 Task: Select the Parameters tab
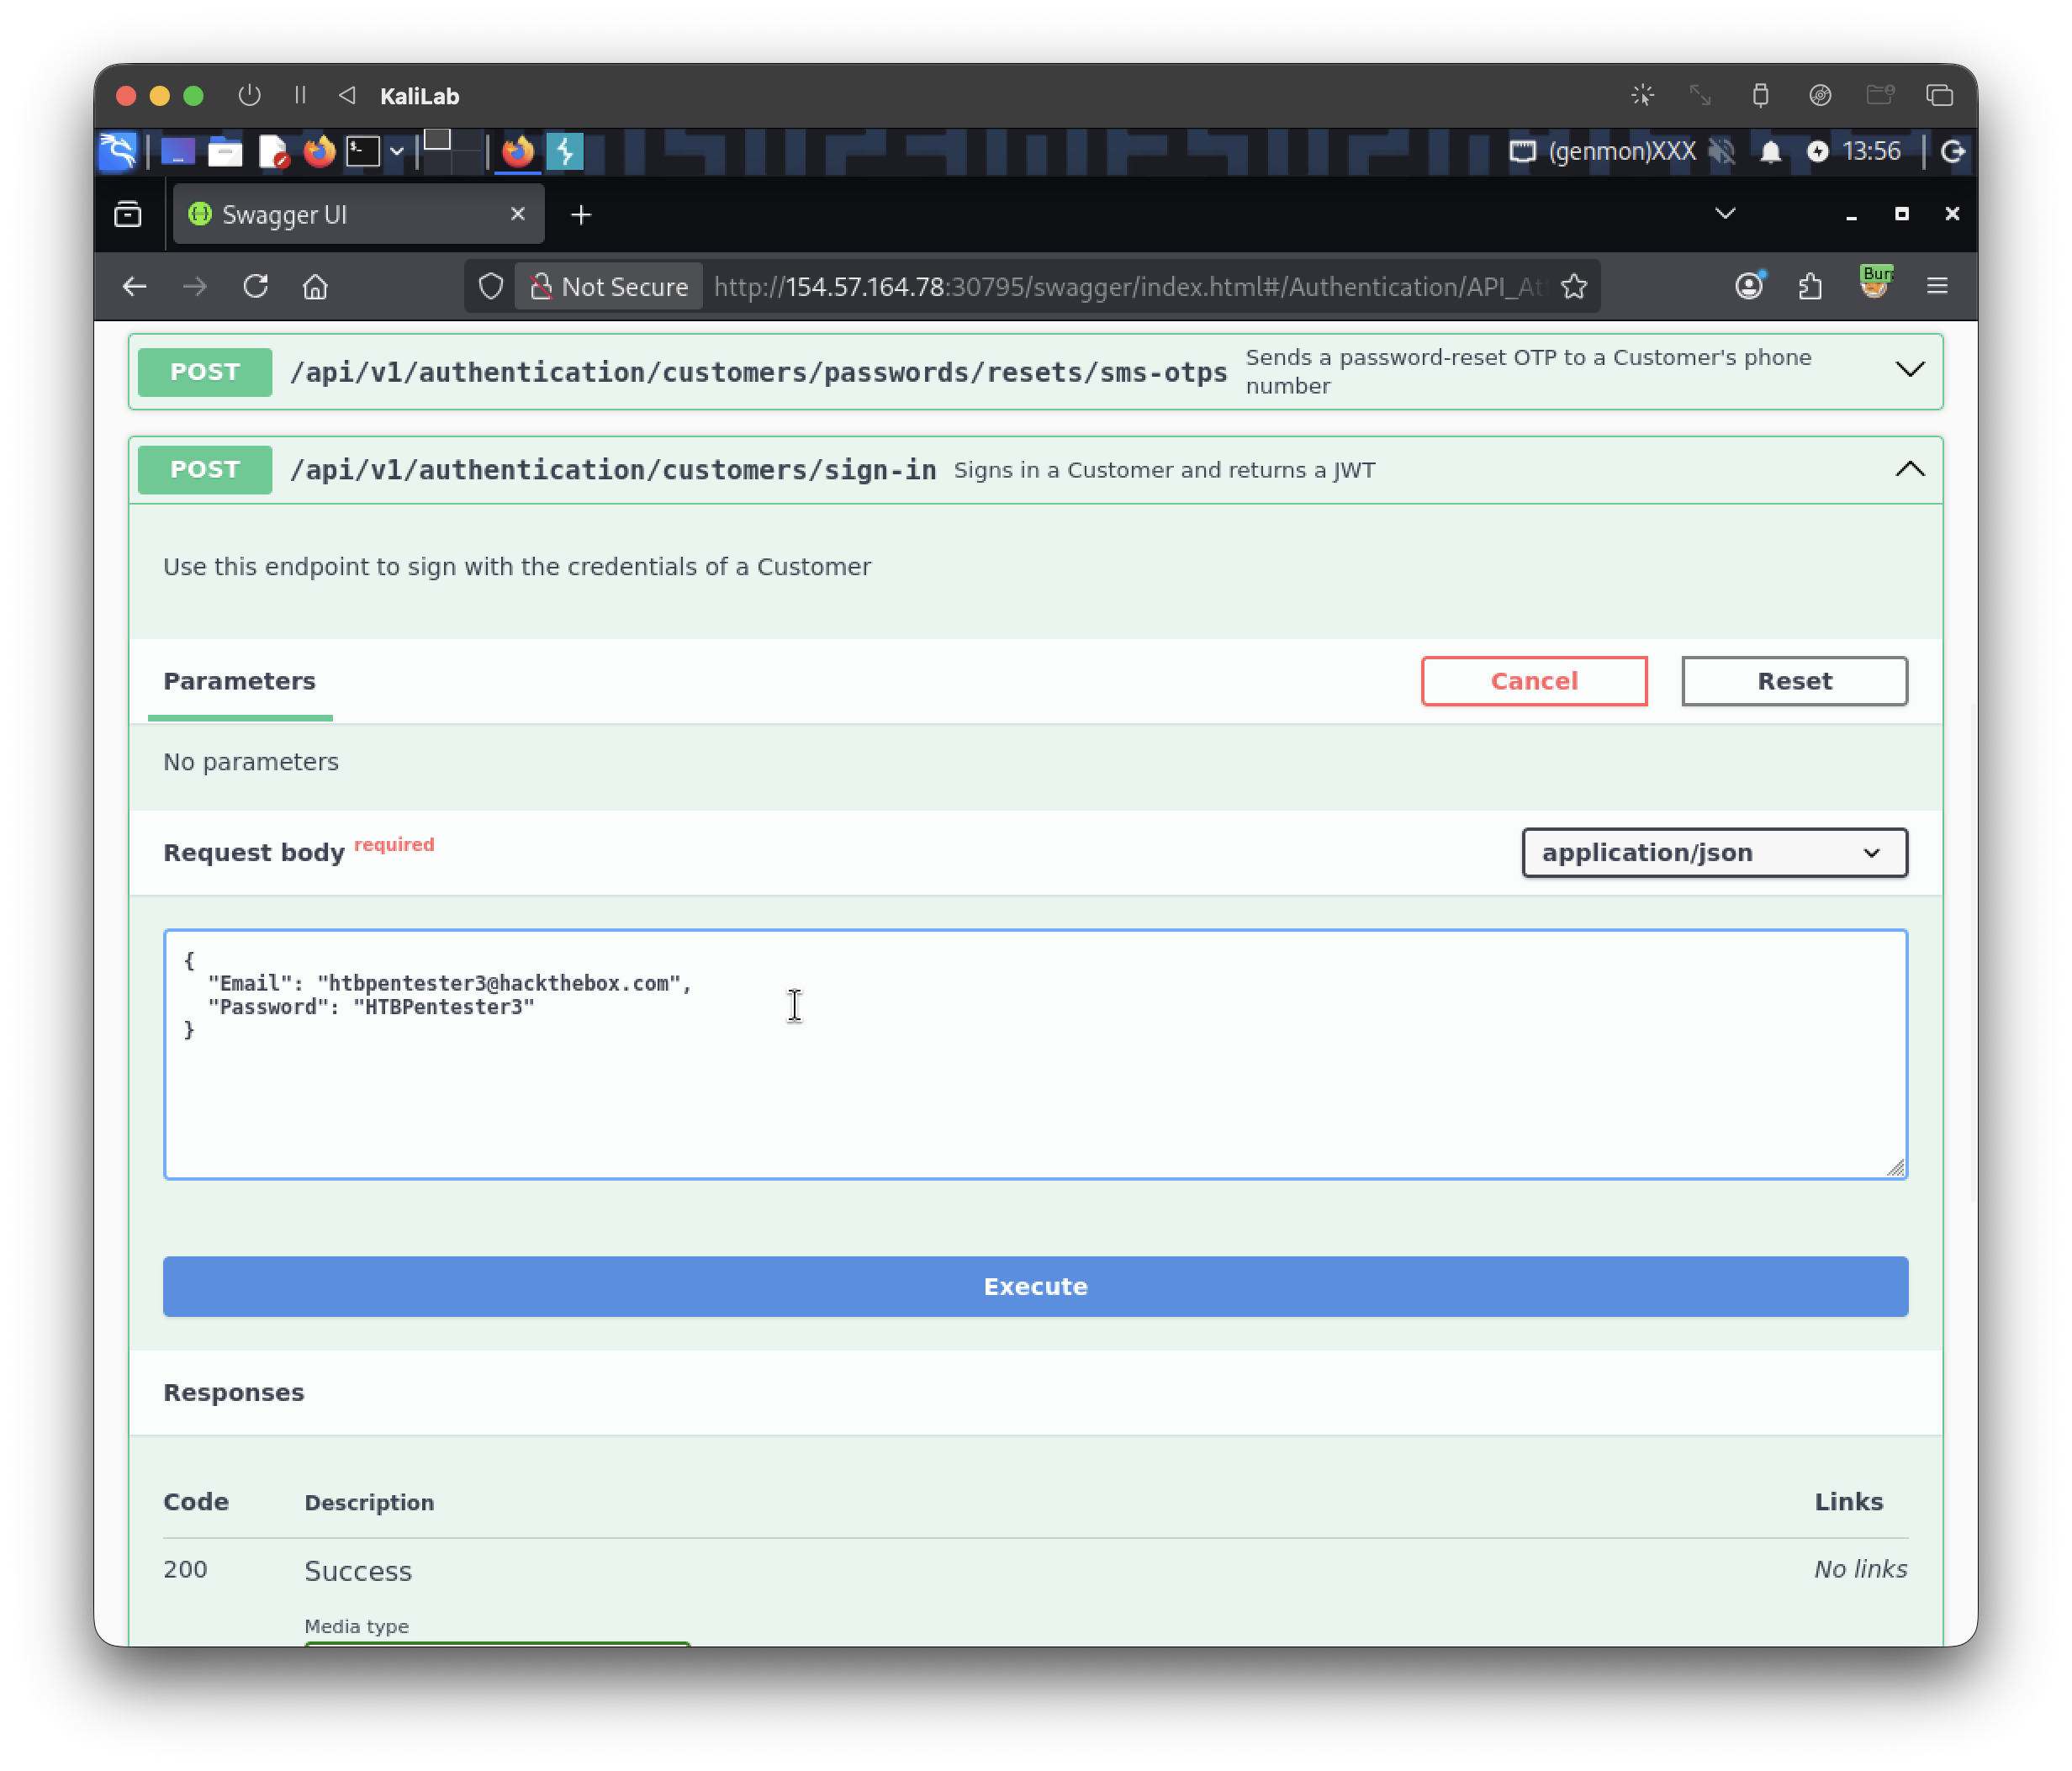point(239,681)
